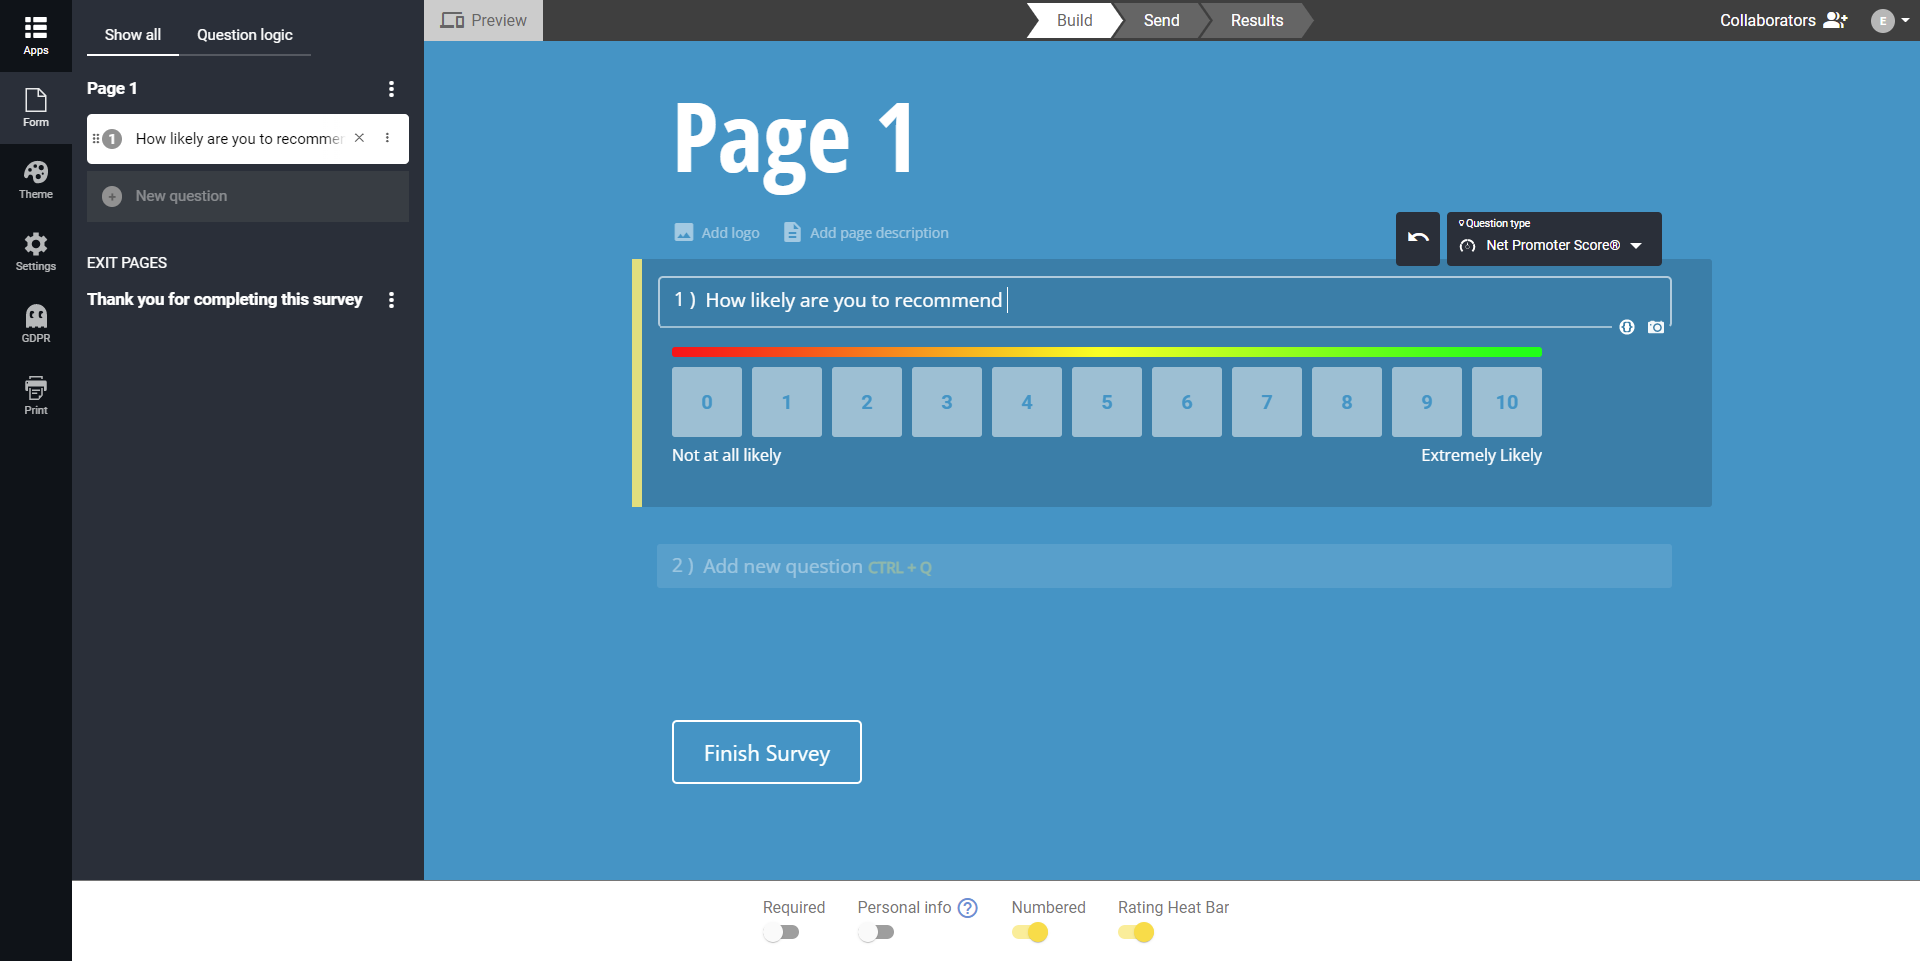Select rating 1 on the NPS scale

coord(787,402)
